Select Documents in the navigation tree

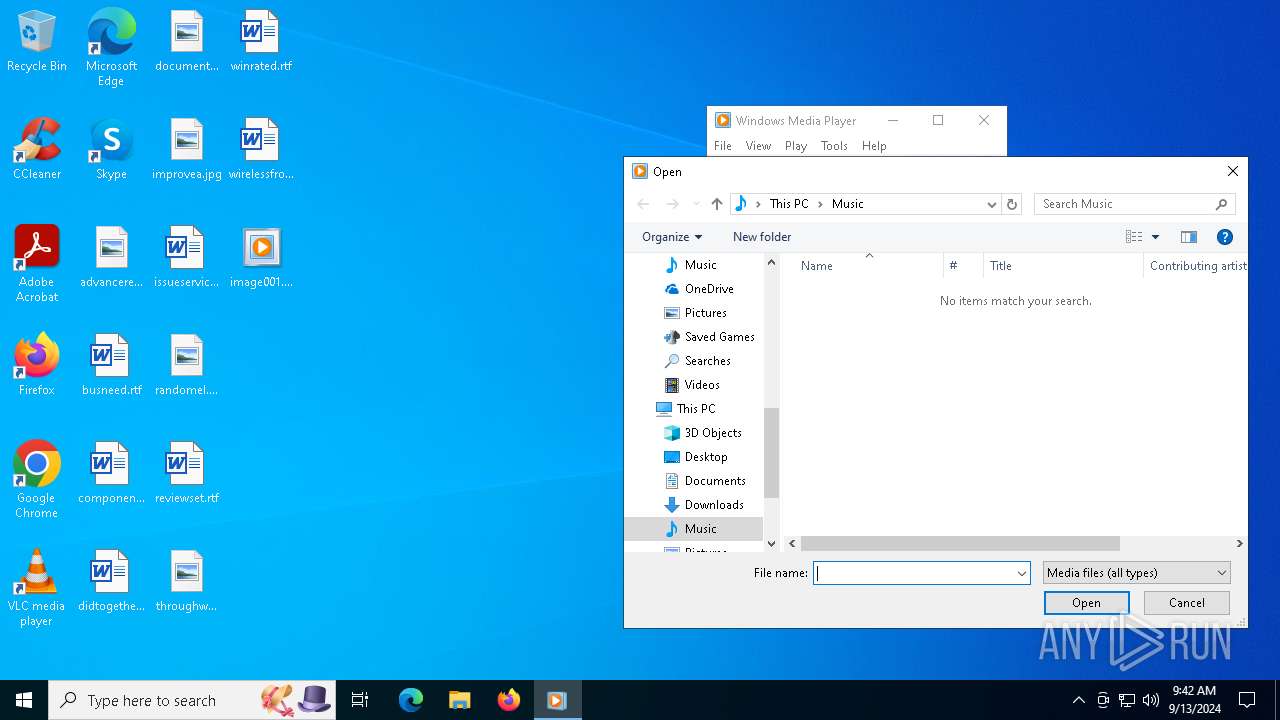[x=715, y=481]
